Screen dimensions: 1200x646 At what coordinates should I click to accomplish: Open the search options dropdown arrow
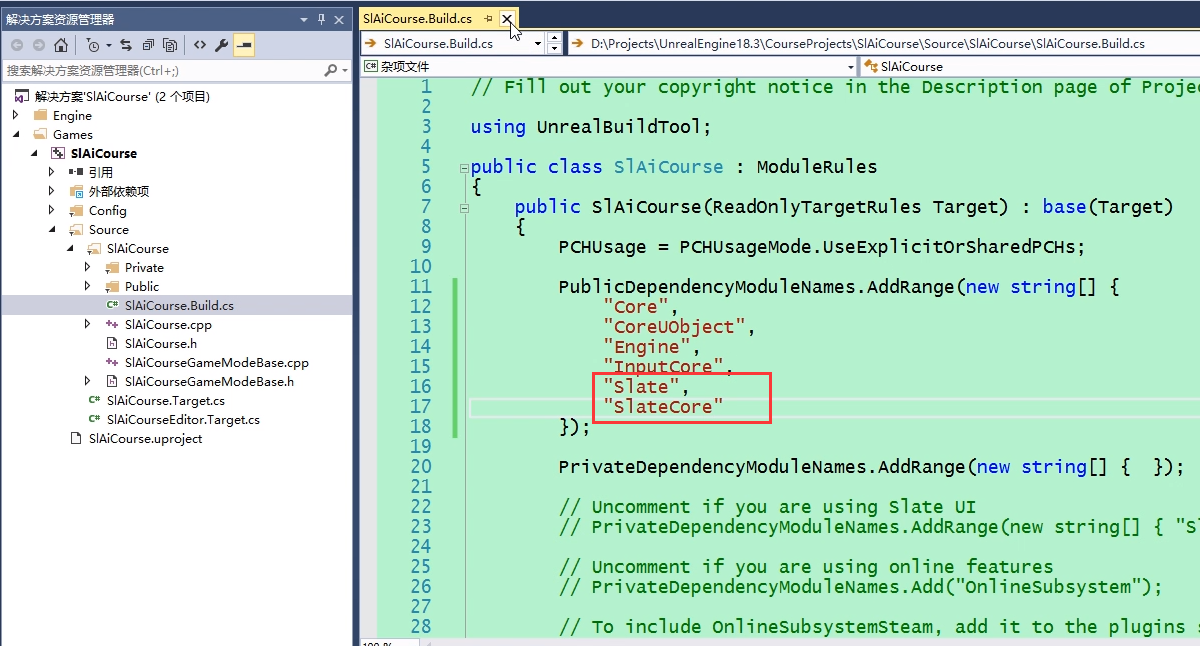(x=343, y=71)
